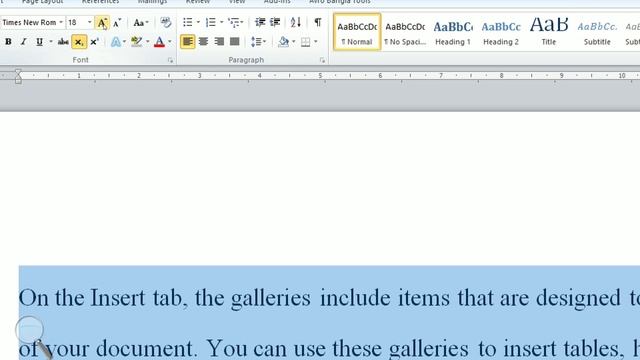The height and width of the screenshot is (360, 640).
Task: Open the font size dropdown
Action: click(90, 22)
